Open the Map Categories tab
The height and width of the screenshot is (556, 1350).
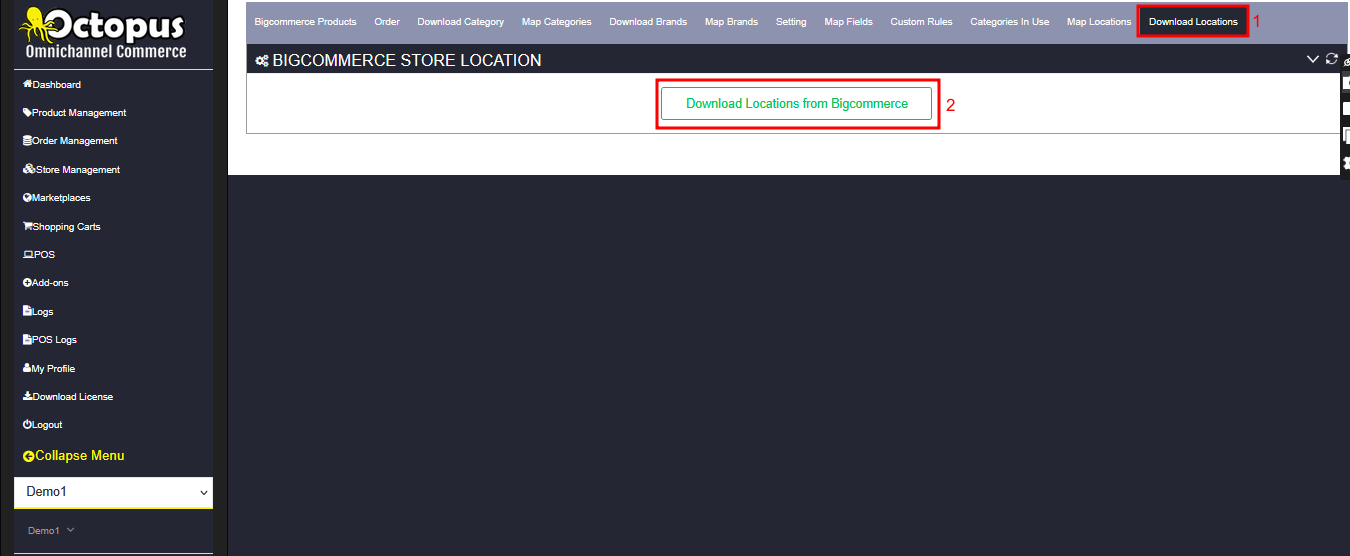(557, 22)
